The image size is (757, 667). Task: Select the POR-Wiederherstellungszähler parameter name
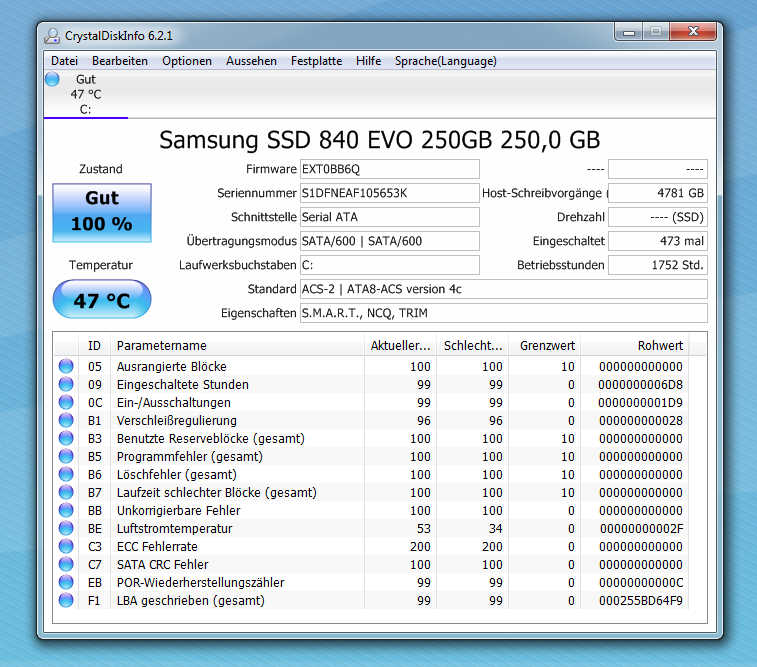coord(200,583)
